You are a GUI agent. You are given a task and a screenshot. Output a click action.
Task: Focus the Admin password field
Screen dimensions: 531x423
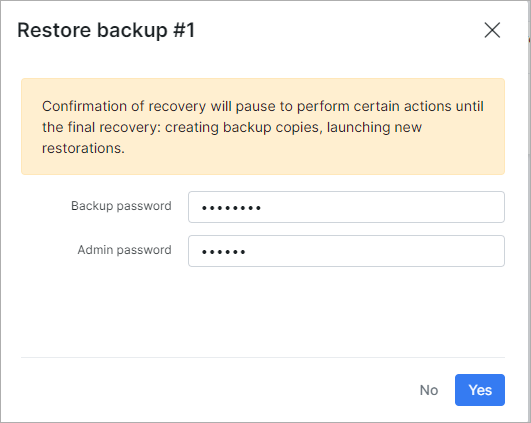(x=346, y=251)
